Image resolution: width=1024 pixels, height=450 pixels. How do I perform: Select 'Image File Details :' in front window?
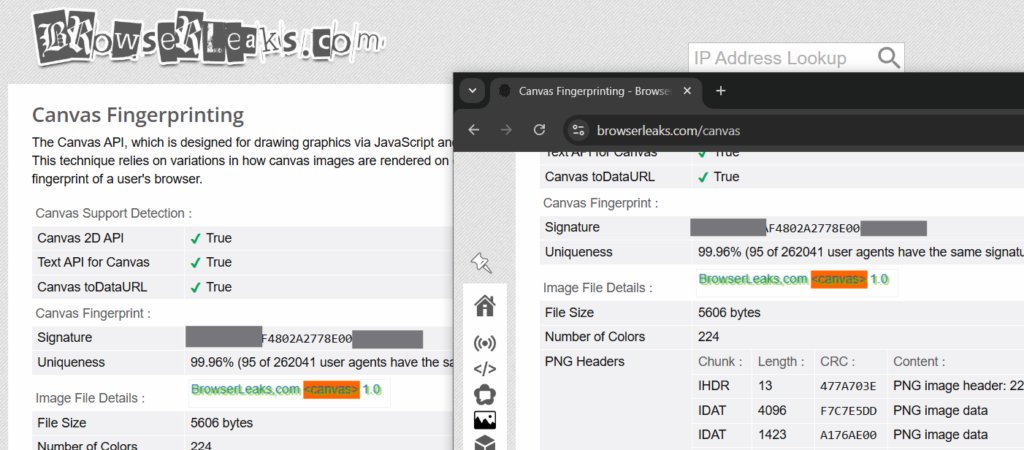pyautogui.click(x=598, y=288)
